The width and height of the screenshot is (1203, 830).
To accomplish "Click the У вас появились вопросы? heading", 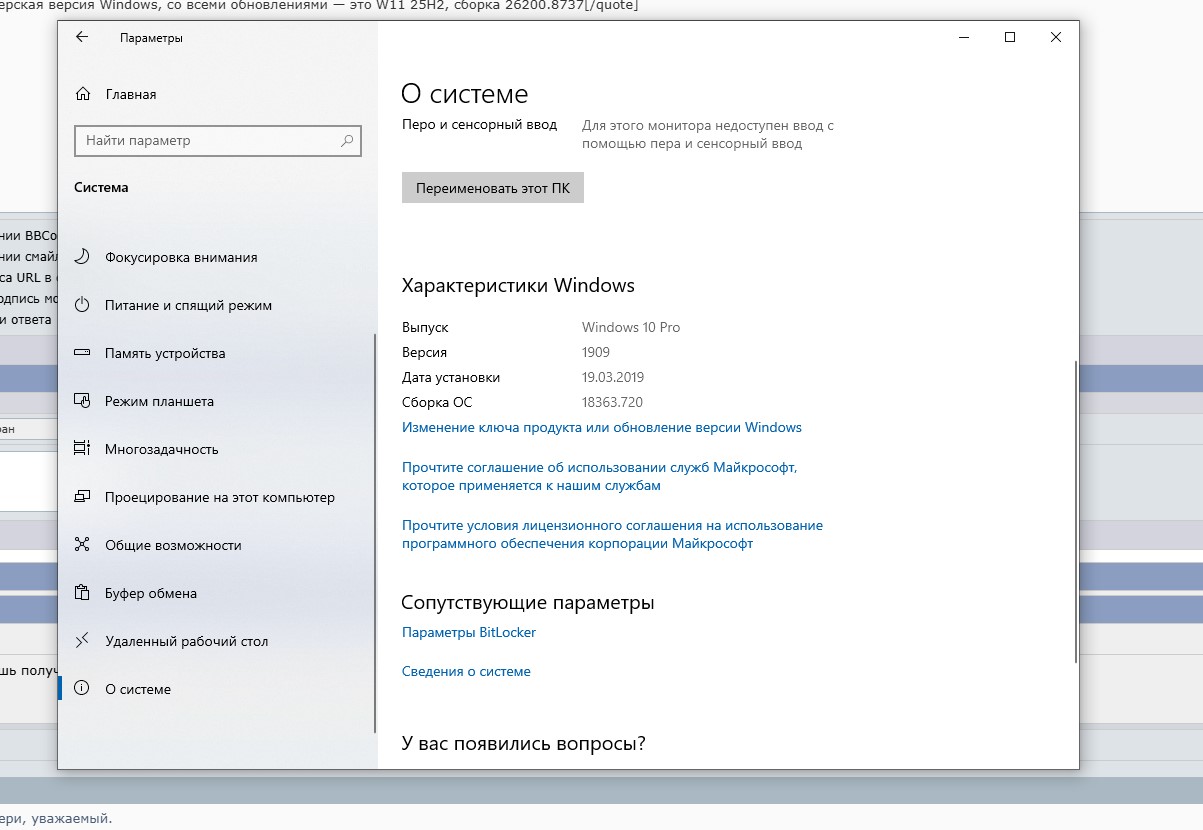I will point(523,744).
